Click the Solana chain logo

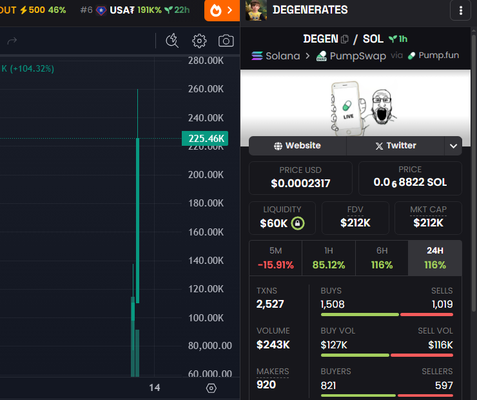click(257, 56)
